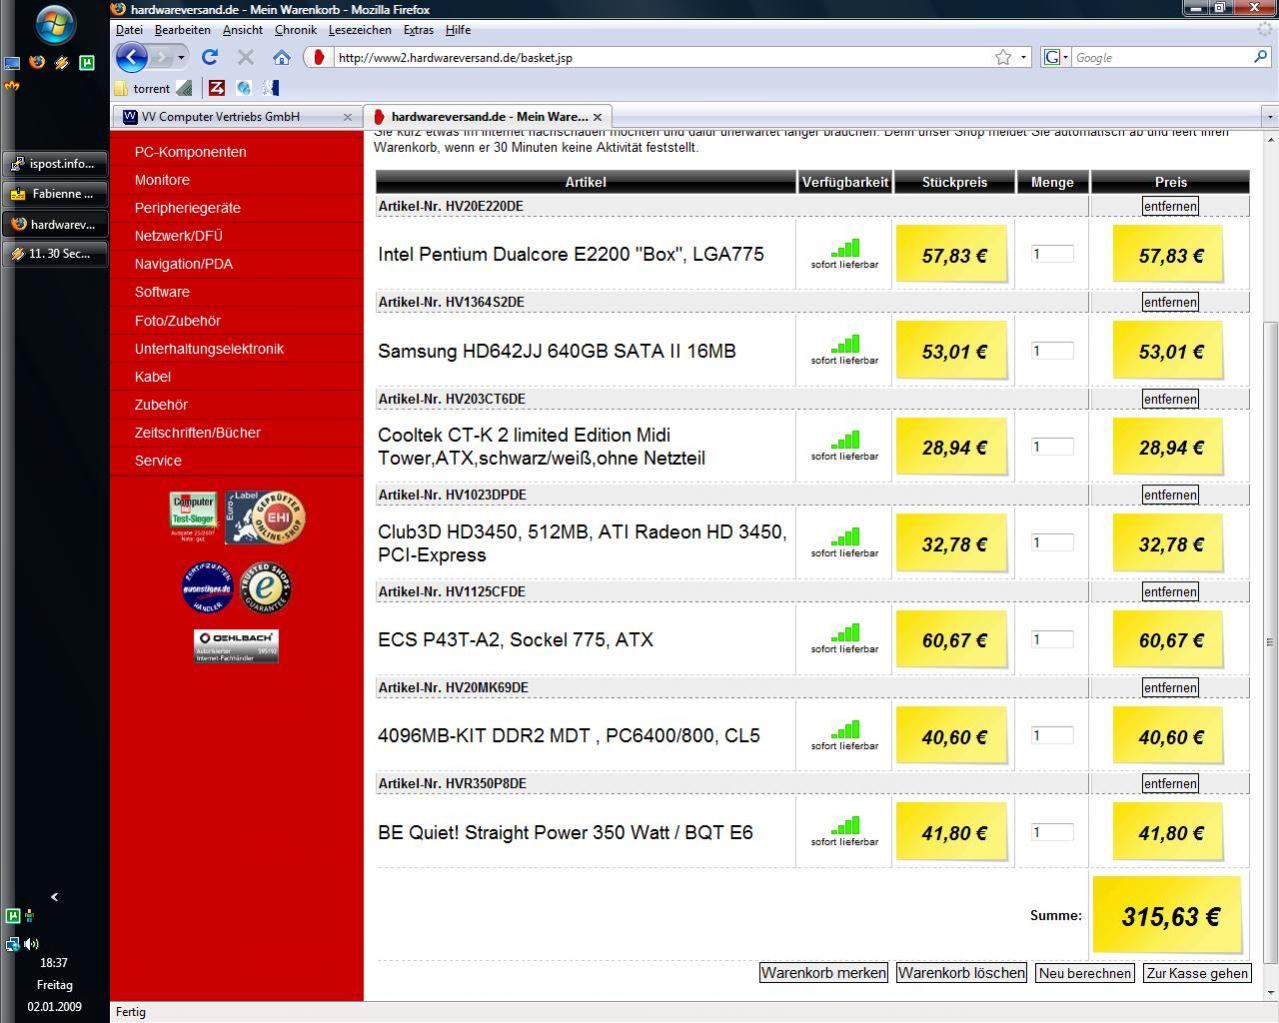Open the red Z bookmark icon
1279x1023 pixels.
[217, 88]
